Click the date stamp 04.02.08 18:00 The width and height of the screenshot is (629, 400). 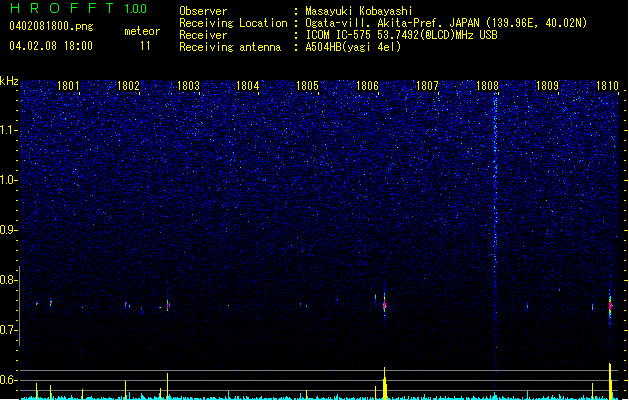point(51,46)
